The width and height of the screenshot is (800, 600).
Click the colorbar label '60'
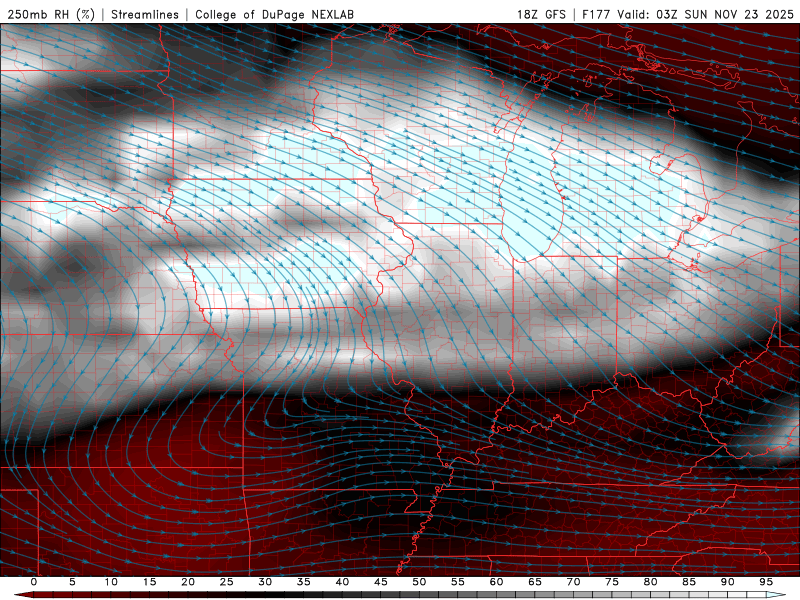click(496, 582)
